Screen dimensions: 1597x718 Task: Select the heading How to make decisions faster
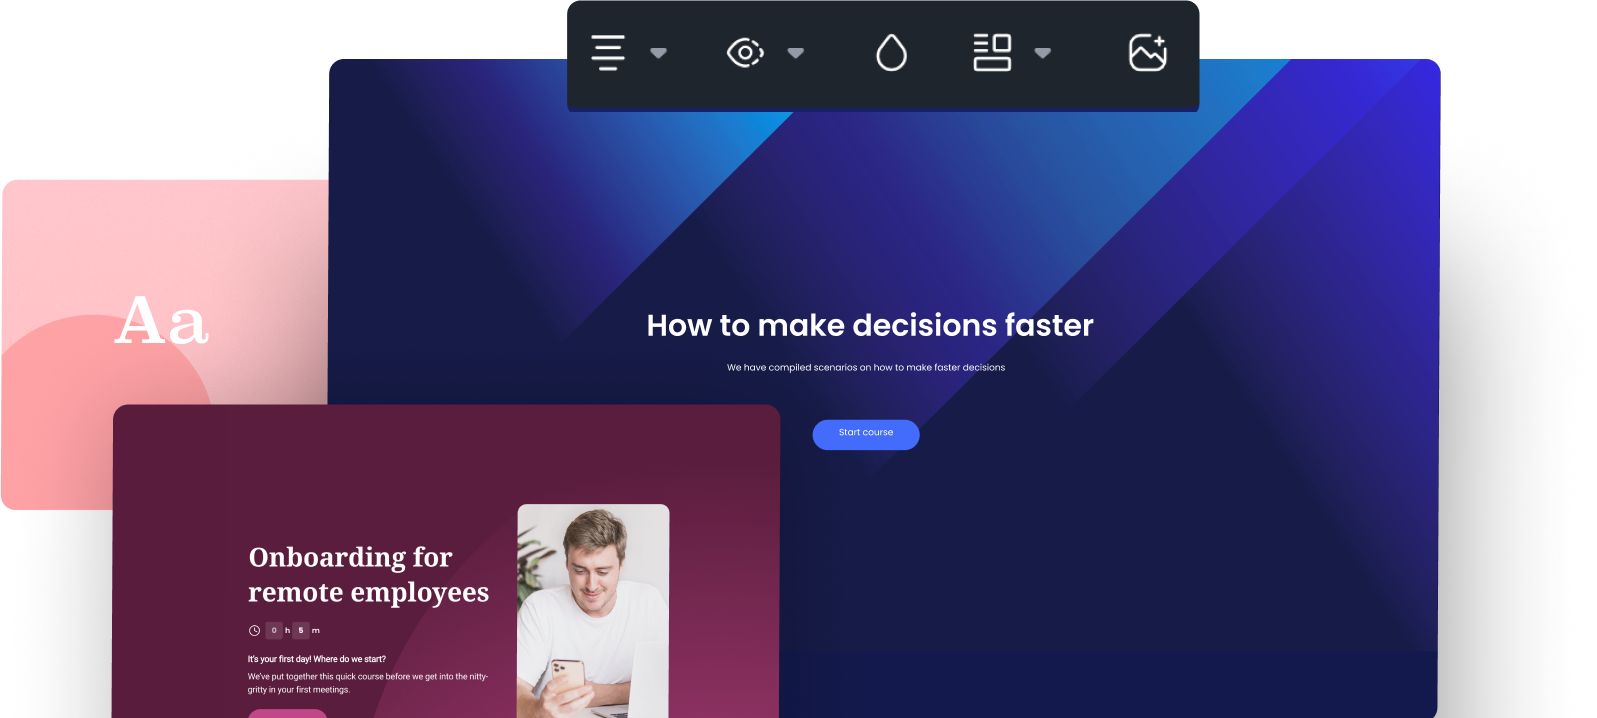(870, 325)
